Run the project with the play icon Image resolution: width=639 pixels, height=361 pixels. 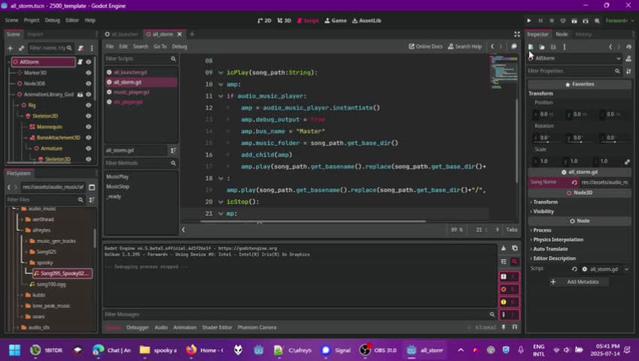(x=529, y=20)
